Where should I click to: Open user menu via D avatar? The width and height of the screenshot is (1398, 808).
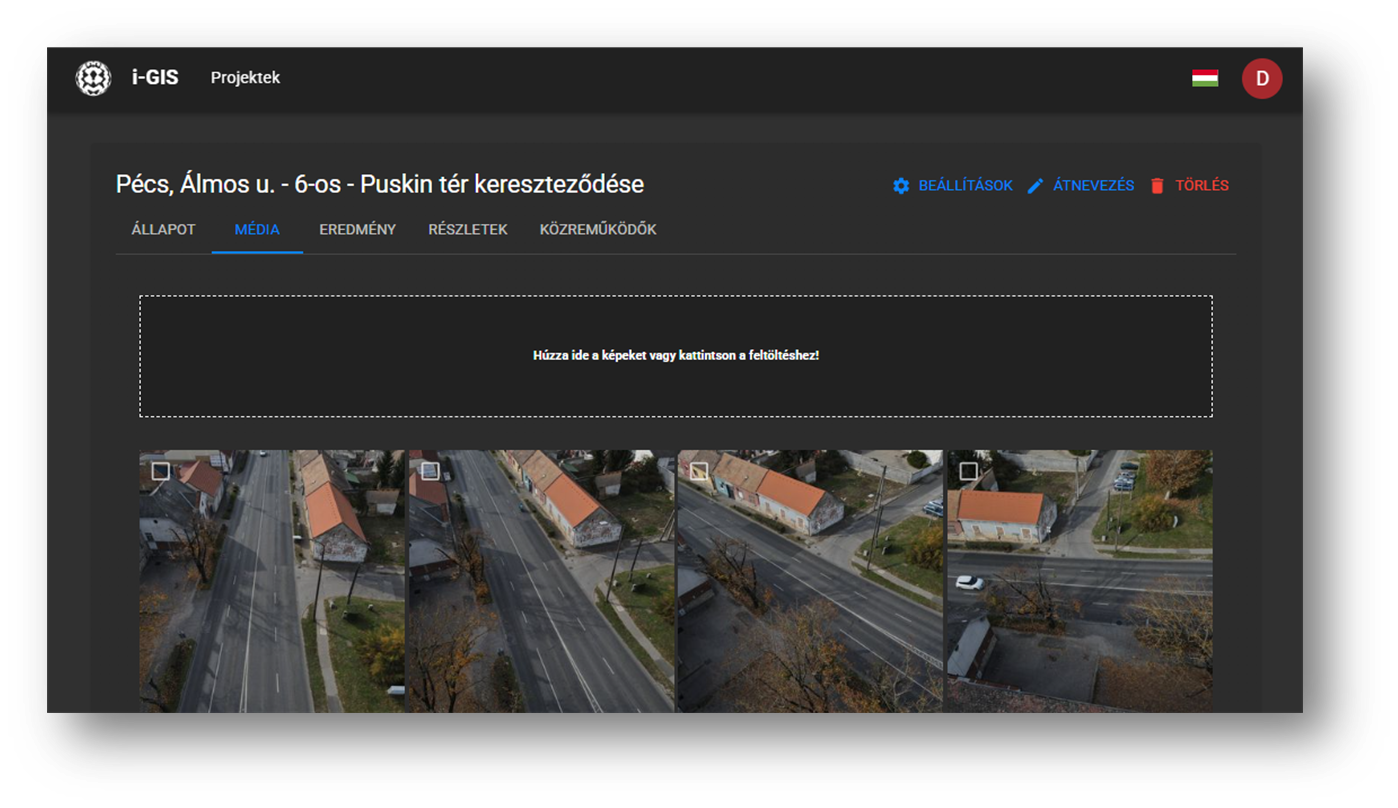coord(1261,78)
